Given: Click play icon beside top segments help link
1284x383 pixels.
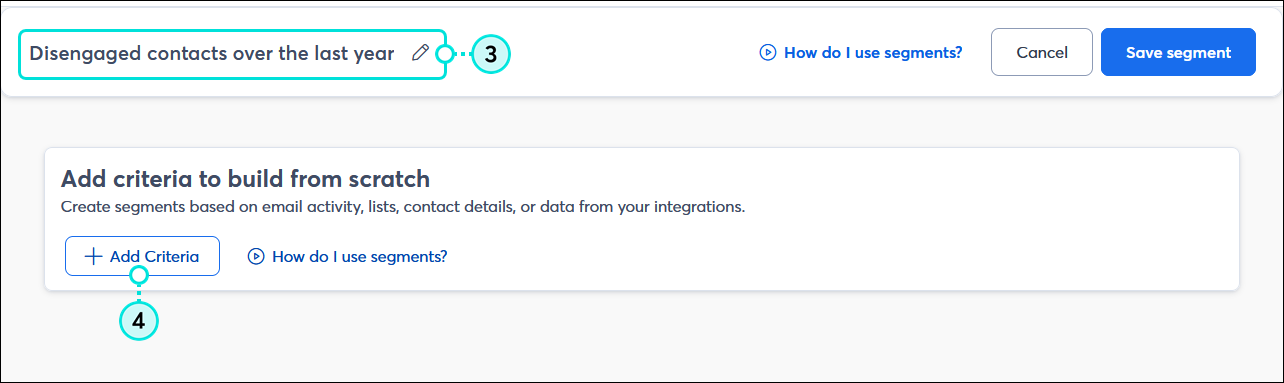Looking at the screenshot, I should pos(768,53).
